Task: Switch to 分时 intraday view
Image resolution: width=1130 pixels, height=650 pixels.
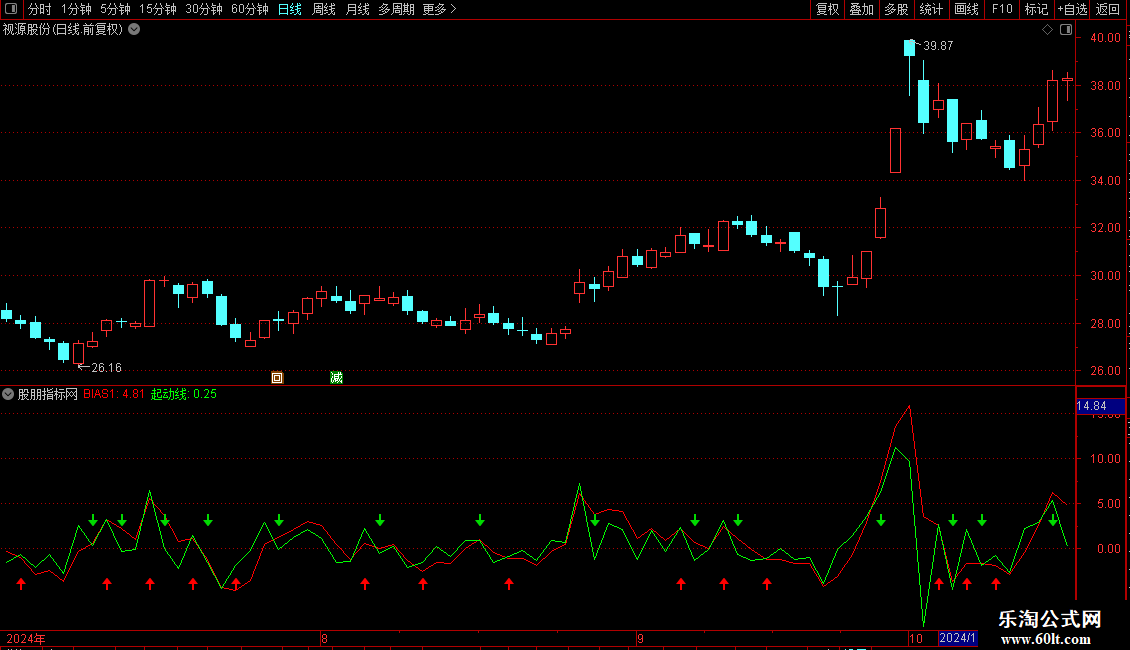Action: 40,9
